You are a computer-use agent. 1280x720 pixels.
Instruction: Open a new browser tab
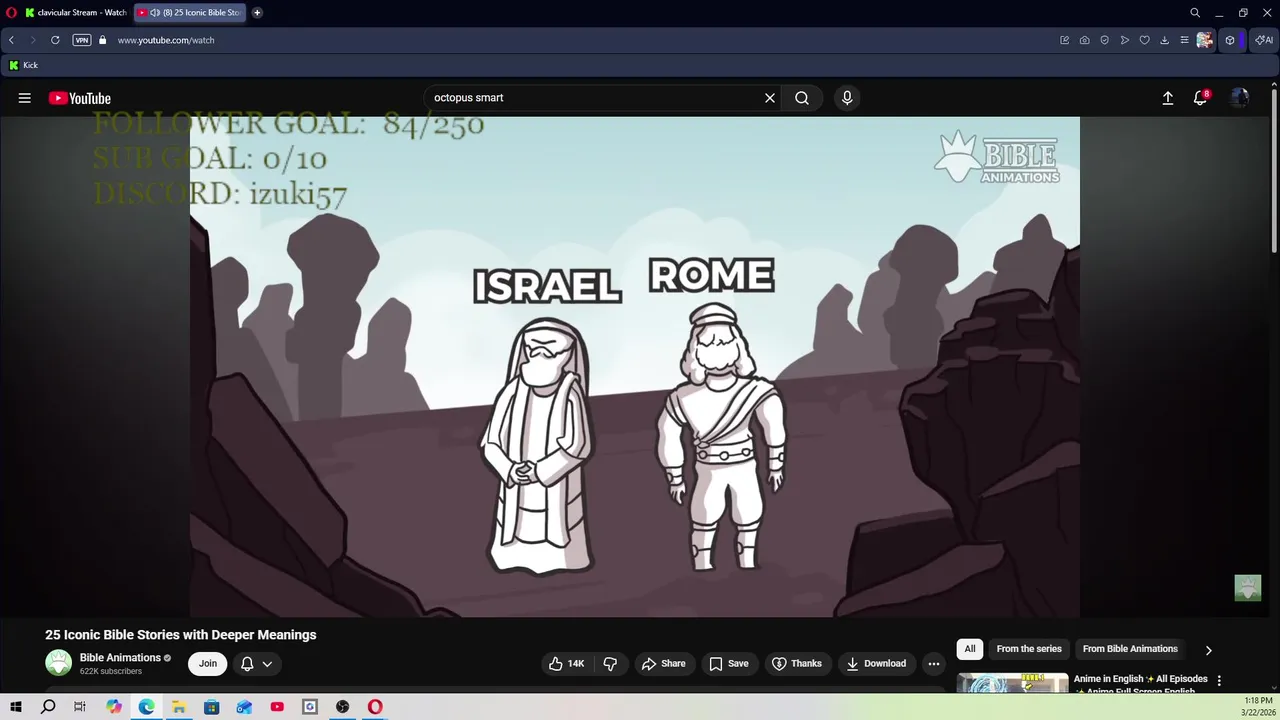point(257,13)
